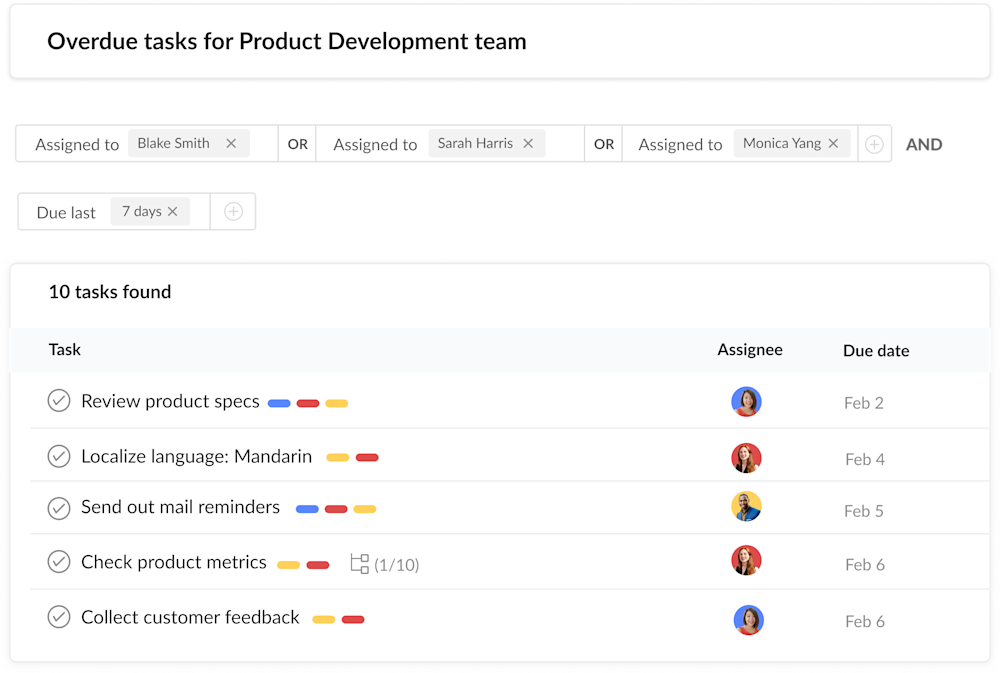1000x673 pixels.
Task: Open the Send out mail reminders task
Action: pyautogui.click(x=180, y=507)
